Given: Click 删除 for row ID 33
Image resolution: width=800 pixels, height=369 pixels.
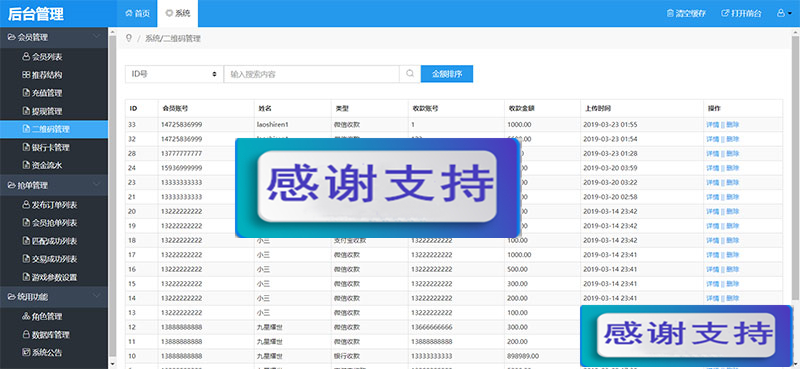Looking at the screenshot, I should point(733,125).
